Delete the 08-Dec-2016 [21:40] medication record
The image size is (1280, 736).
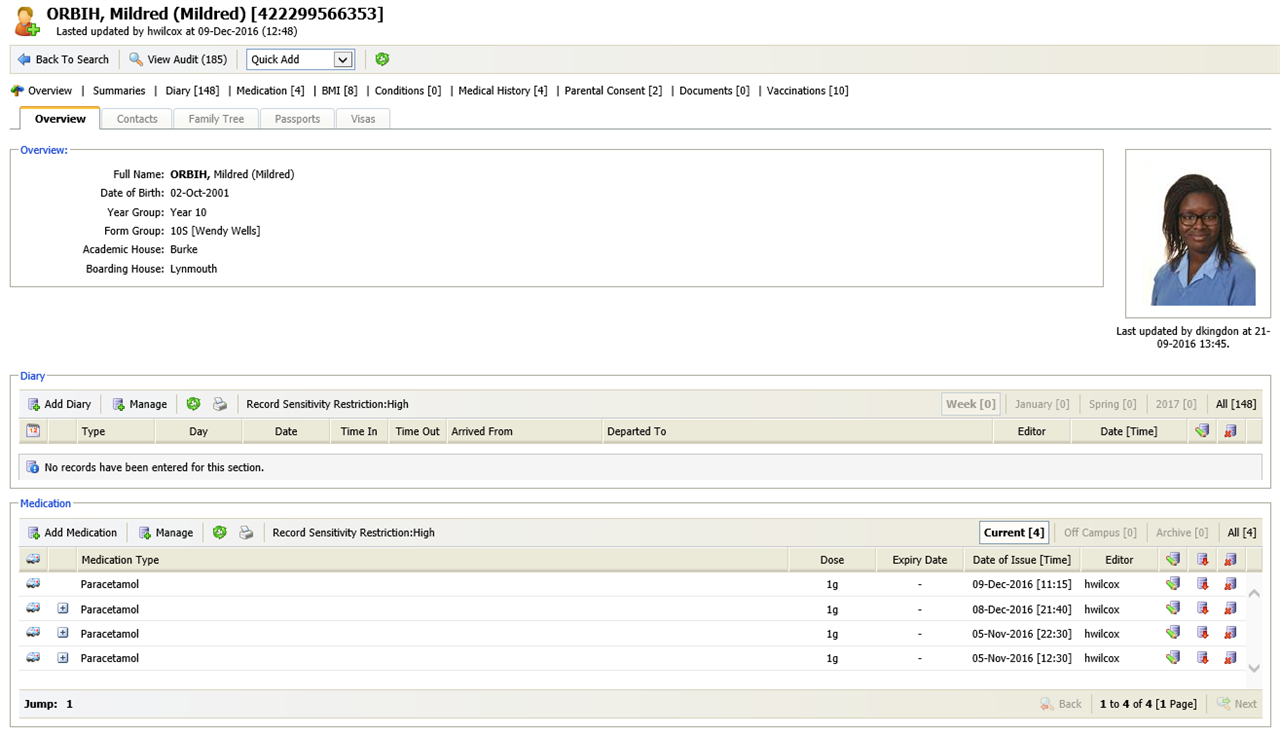(1230, 609)
